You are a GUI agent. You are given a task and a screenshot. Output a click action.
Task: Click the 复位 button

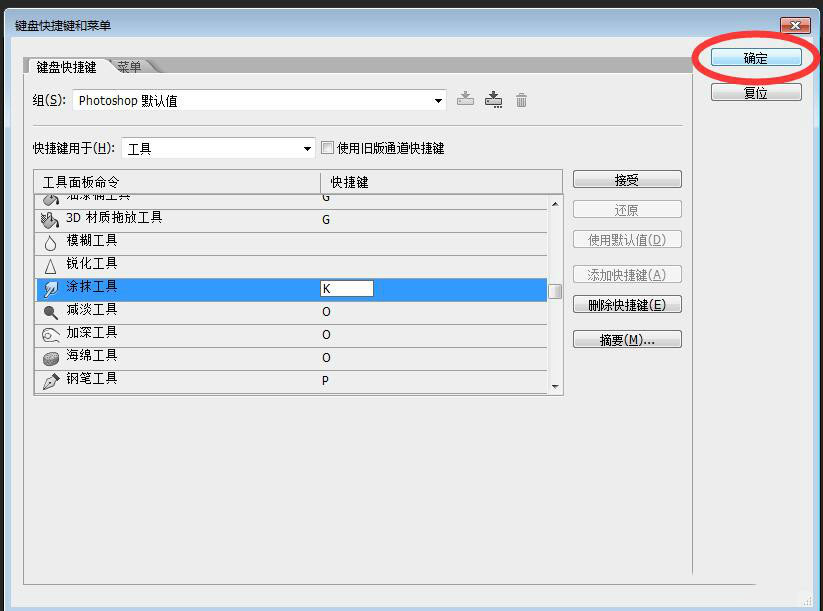(x=756, y=92)
